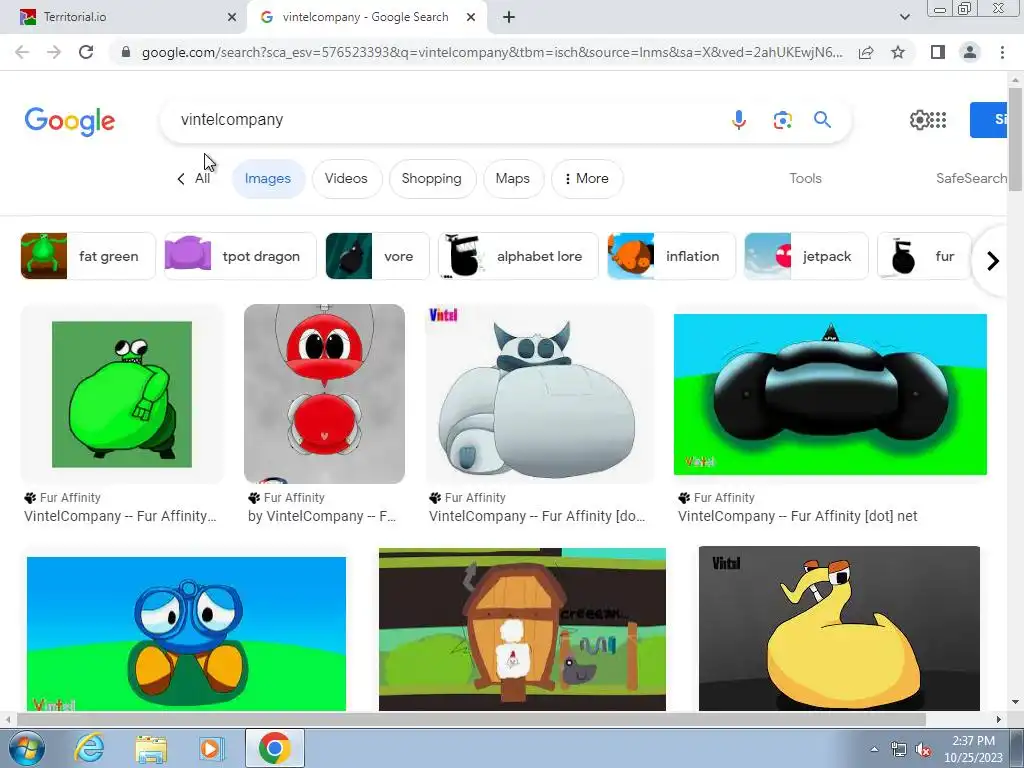This screenshot has width=1024, height=768.
Task: Click the browser back arrow
Action: tap(22, 52)
